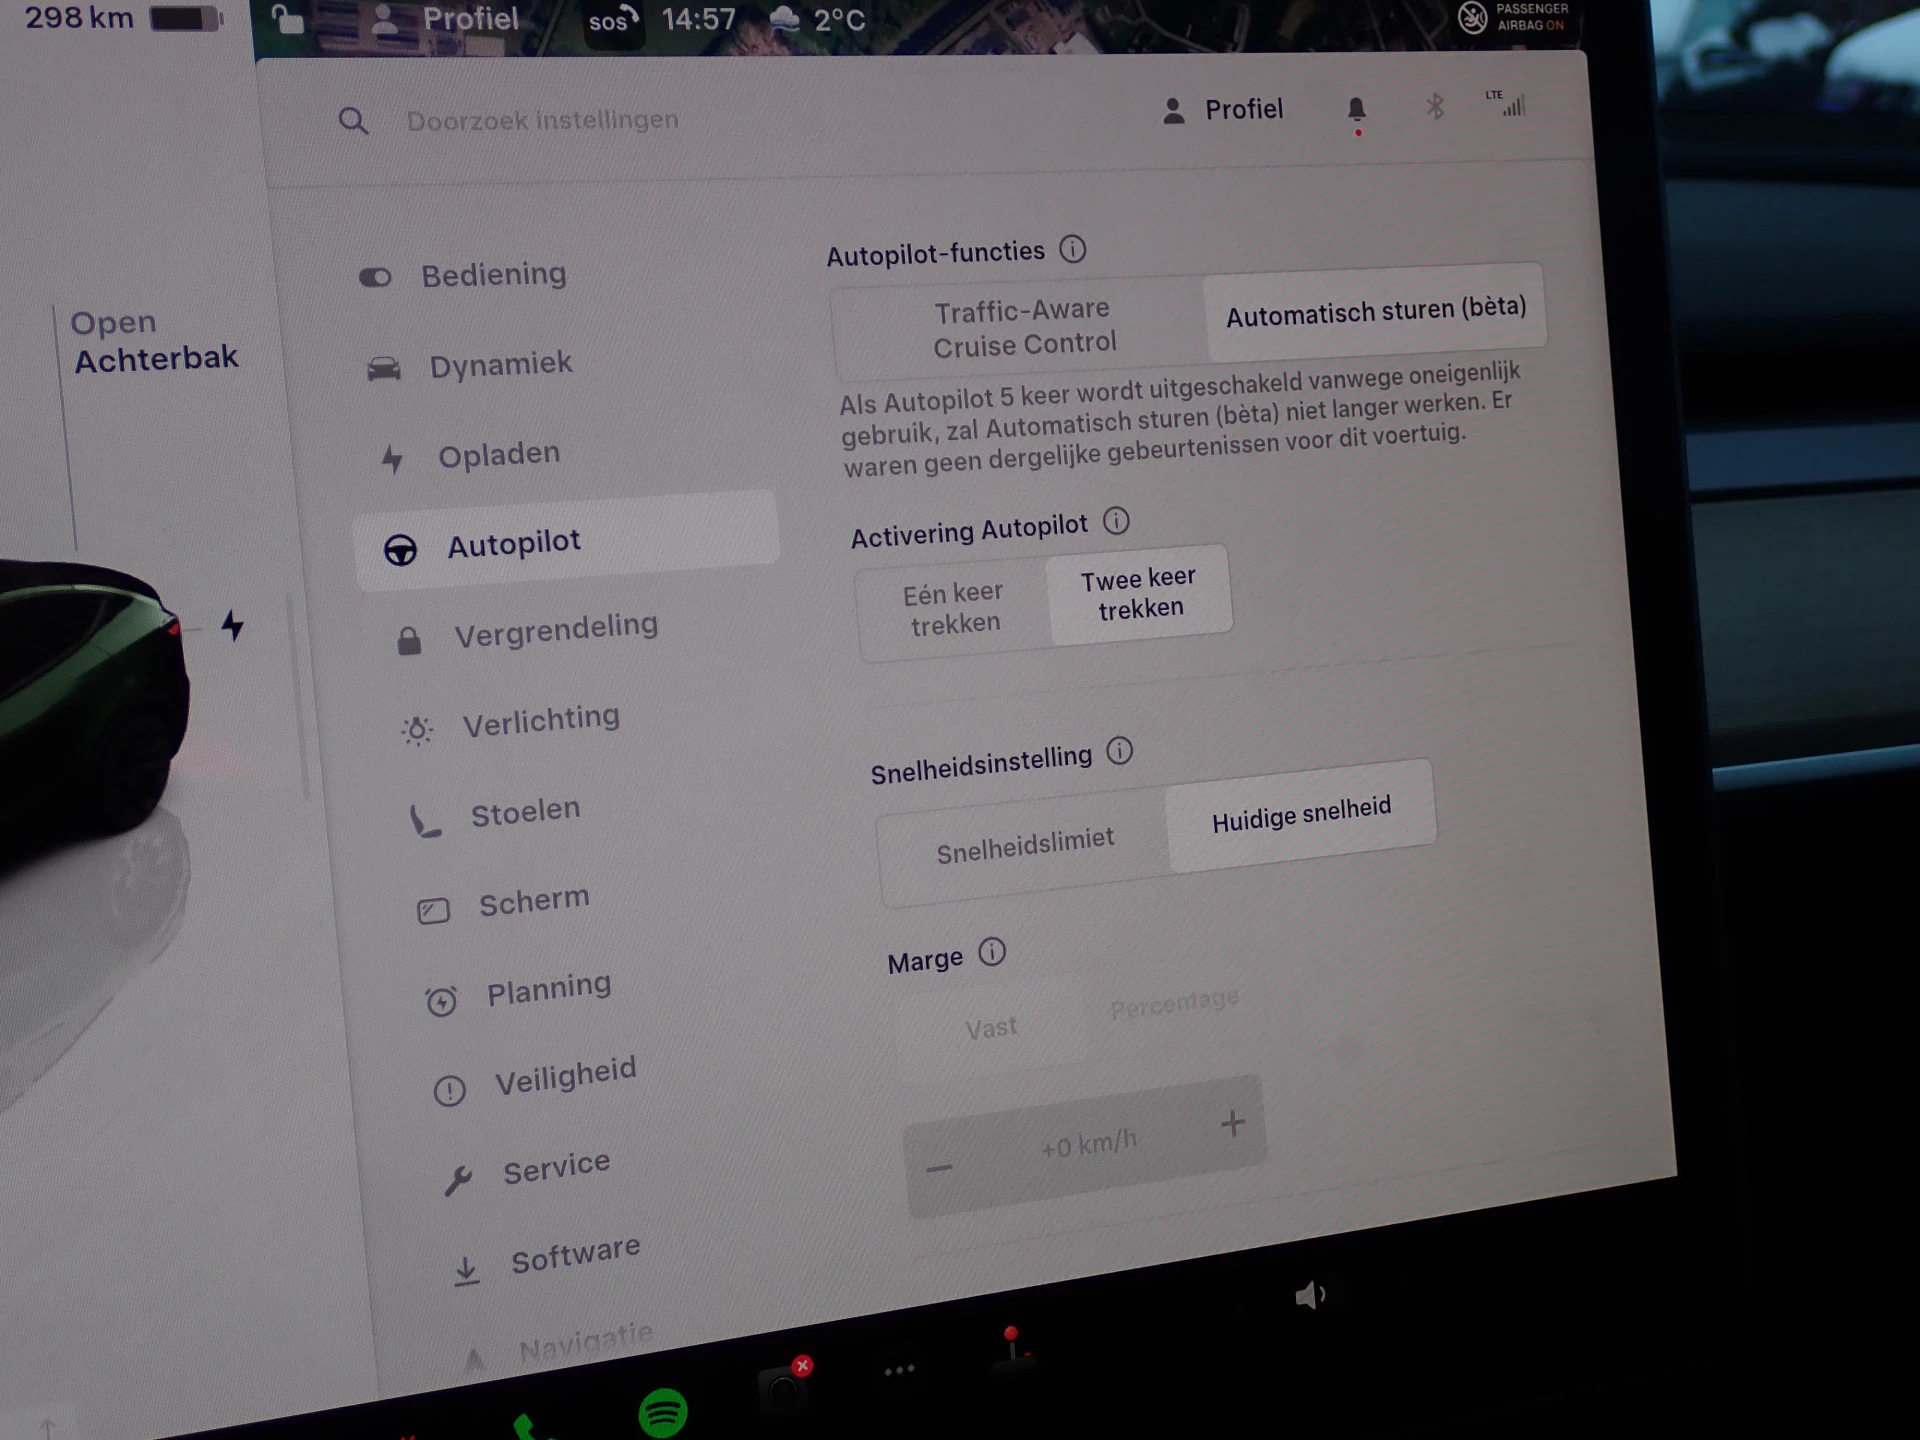Click the volume speaker icon
This screenshot has width=1920, height=1440.
point(1309,1296)
